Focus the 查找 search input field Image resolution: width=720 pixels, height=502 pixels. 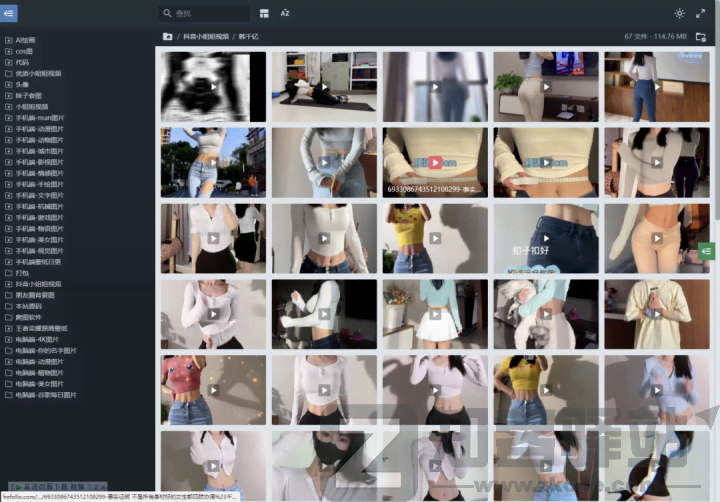pyautogui.click(x=210, y=14)
